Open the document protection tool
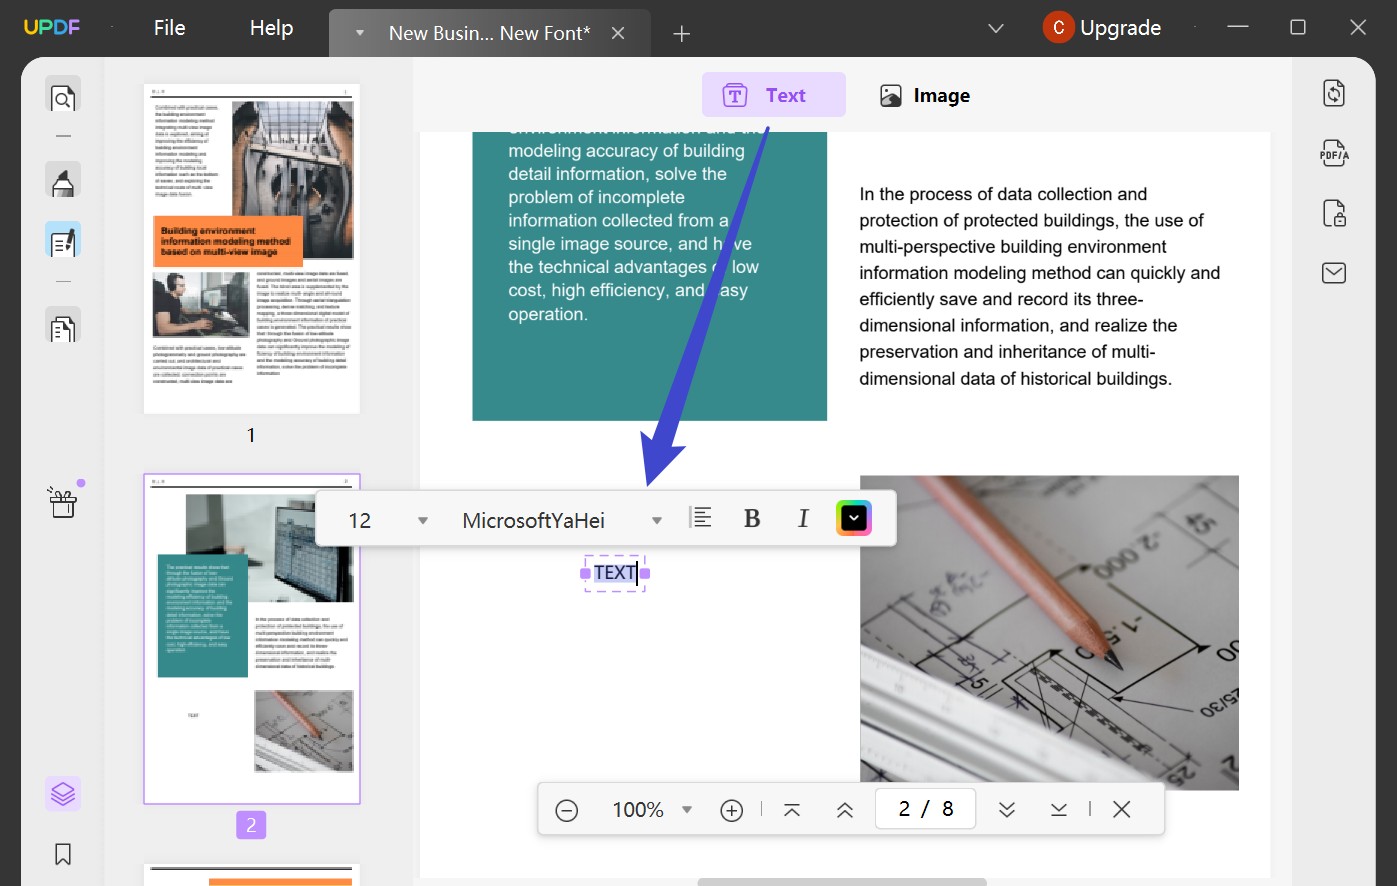This screenshot has height=886, width=1397. coord(1334,213)
